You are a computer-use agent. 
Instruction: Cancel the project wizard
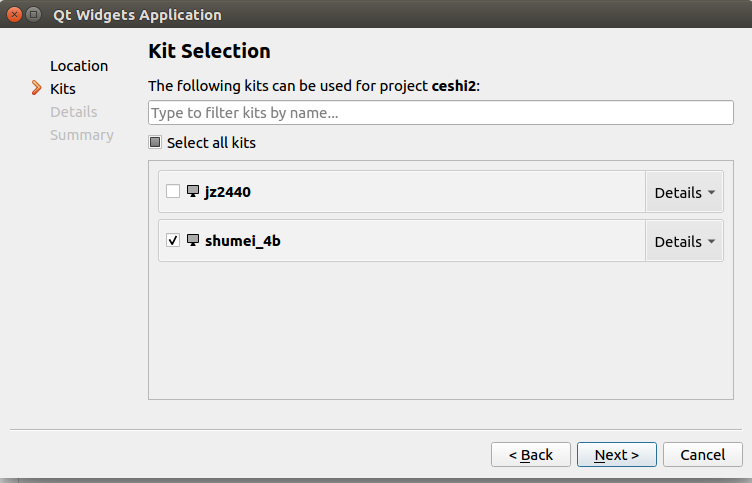[702, 455]
